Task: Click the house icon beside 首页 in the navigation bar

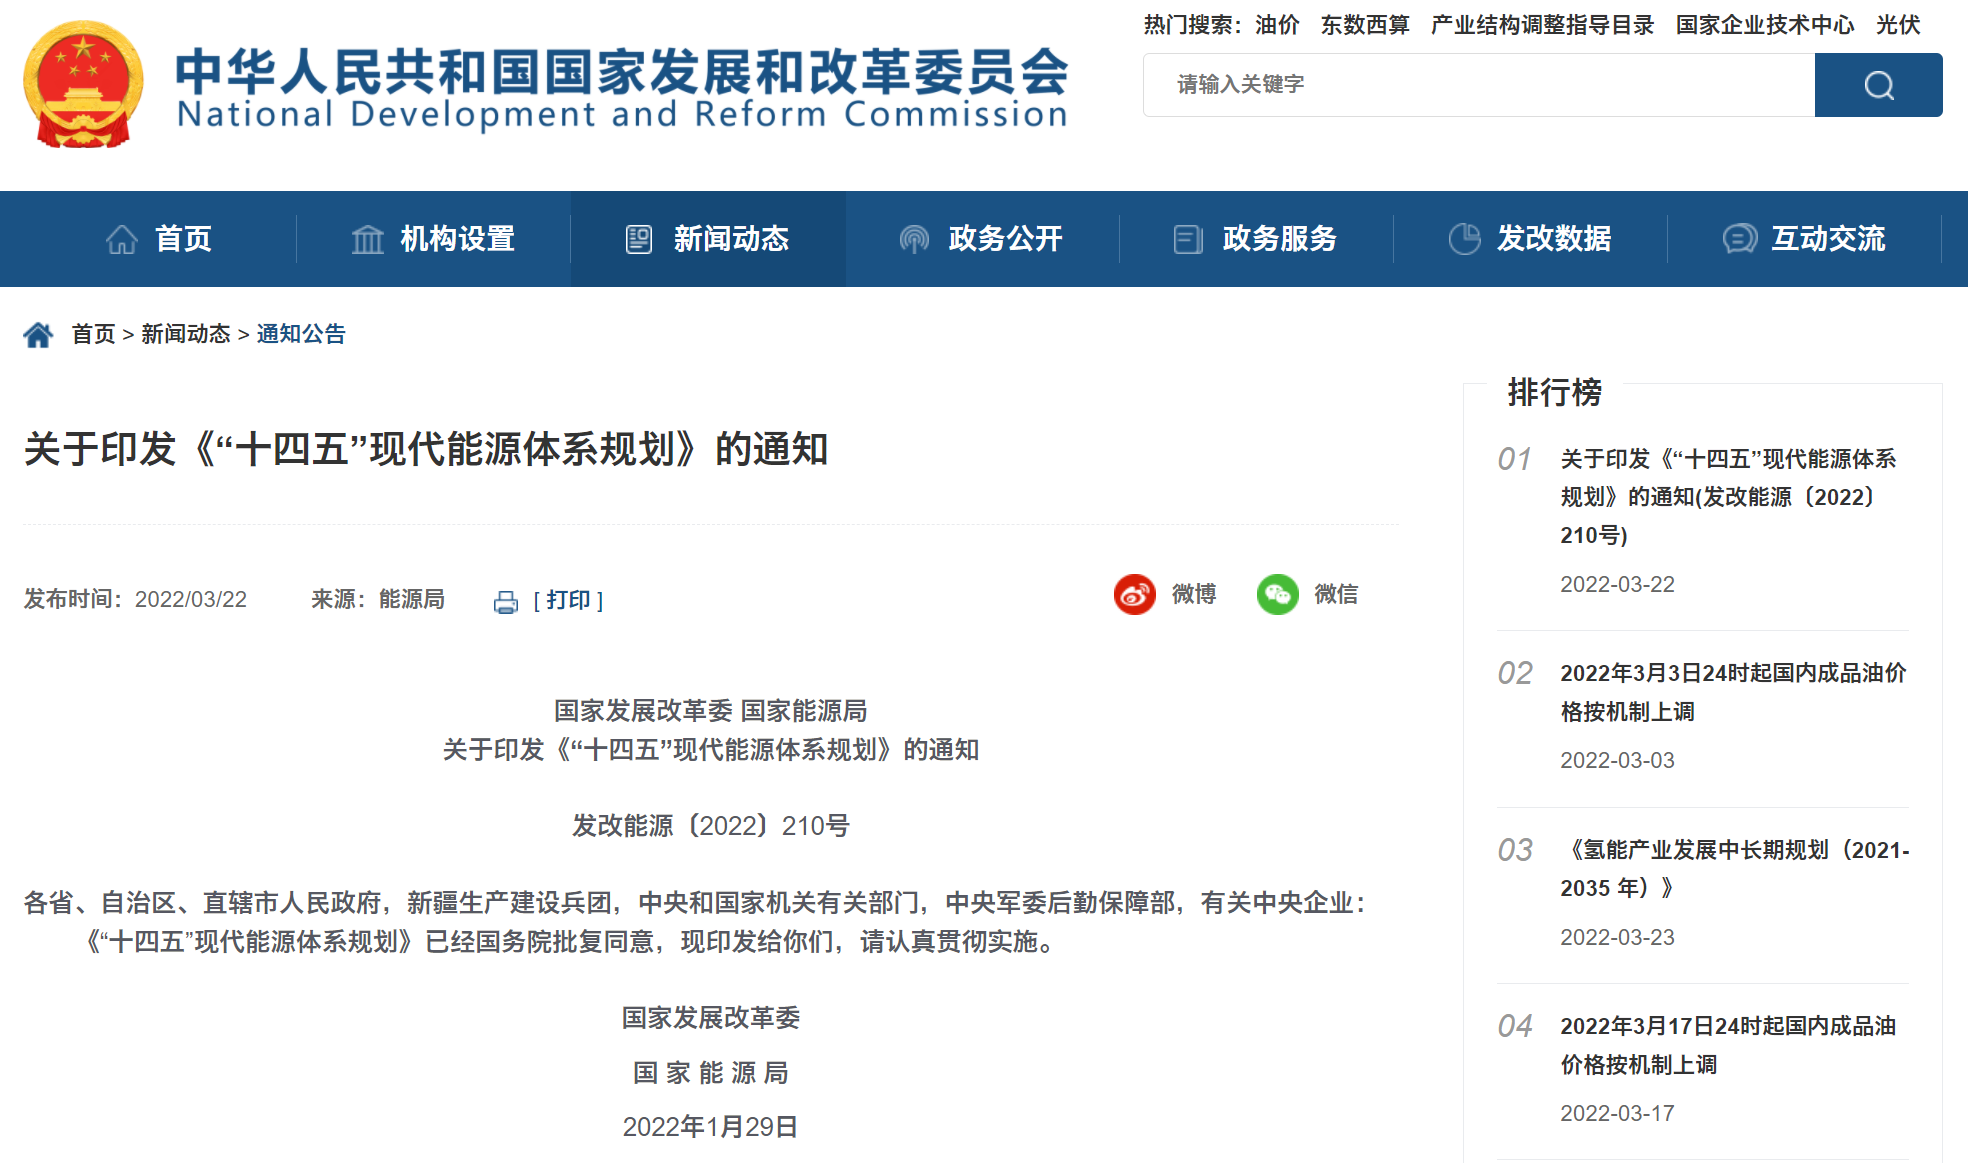Action: [x=122, y=240]
